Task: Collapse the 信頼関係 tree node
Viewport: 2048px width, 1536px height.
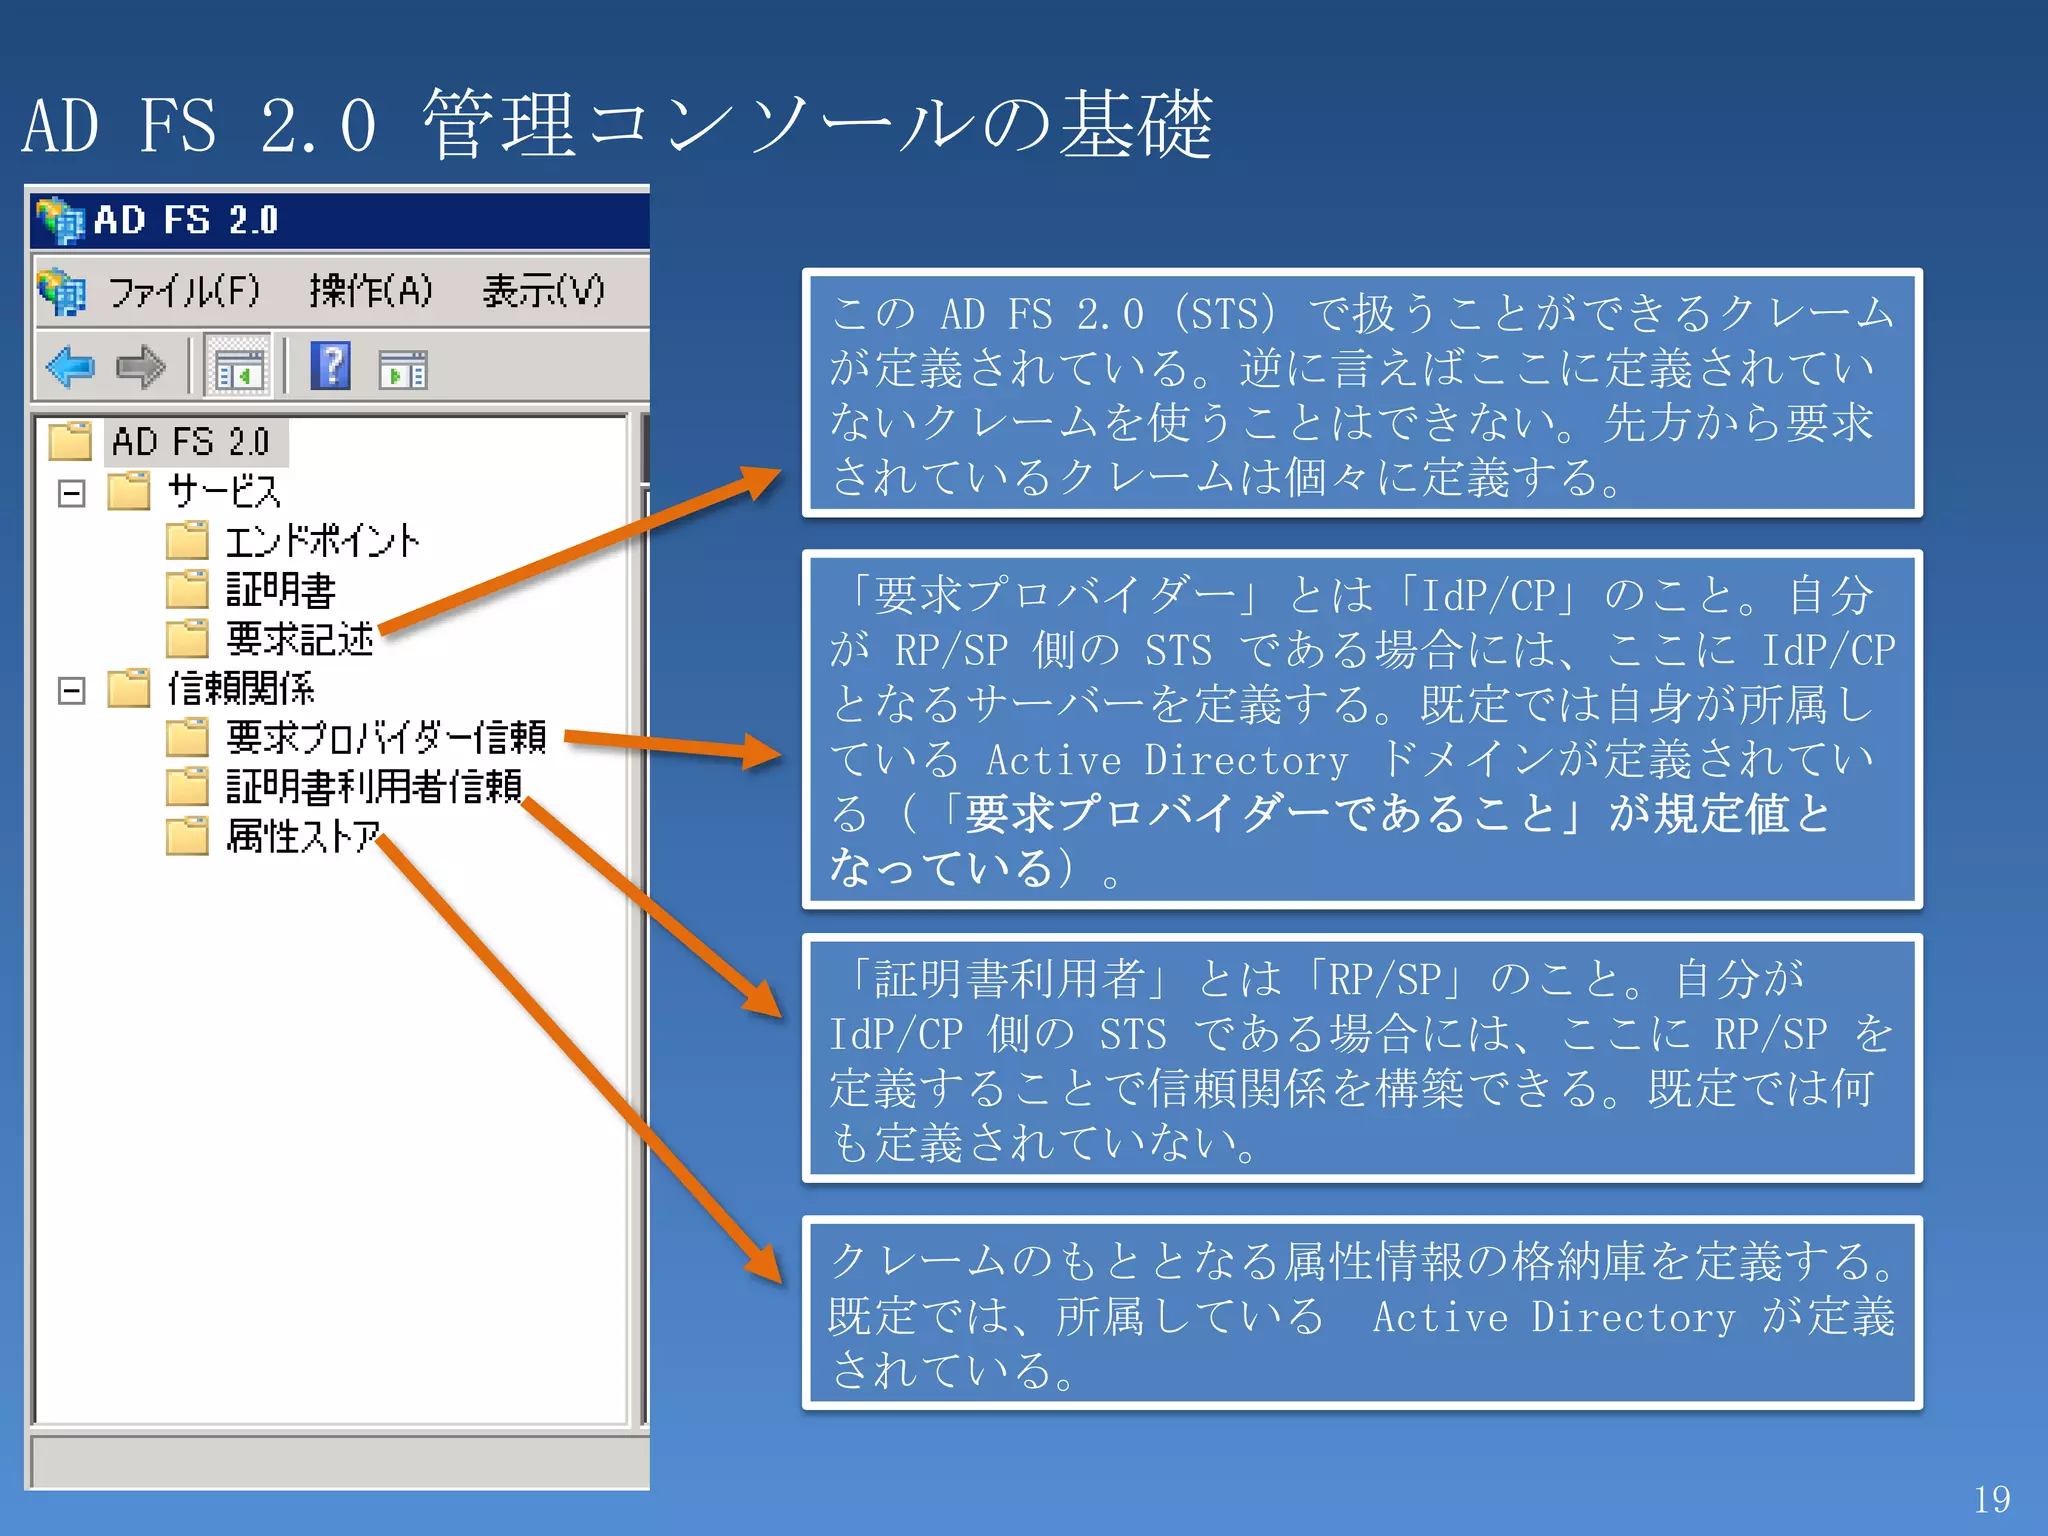Action: [x=72, y=690]
